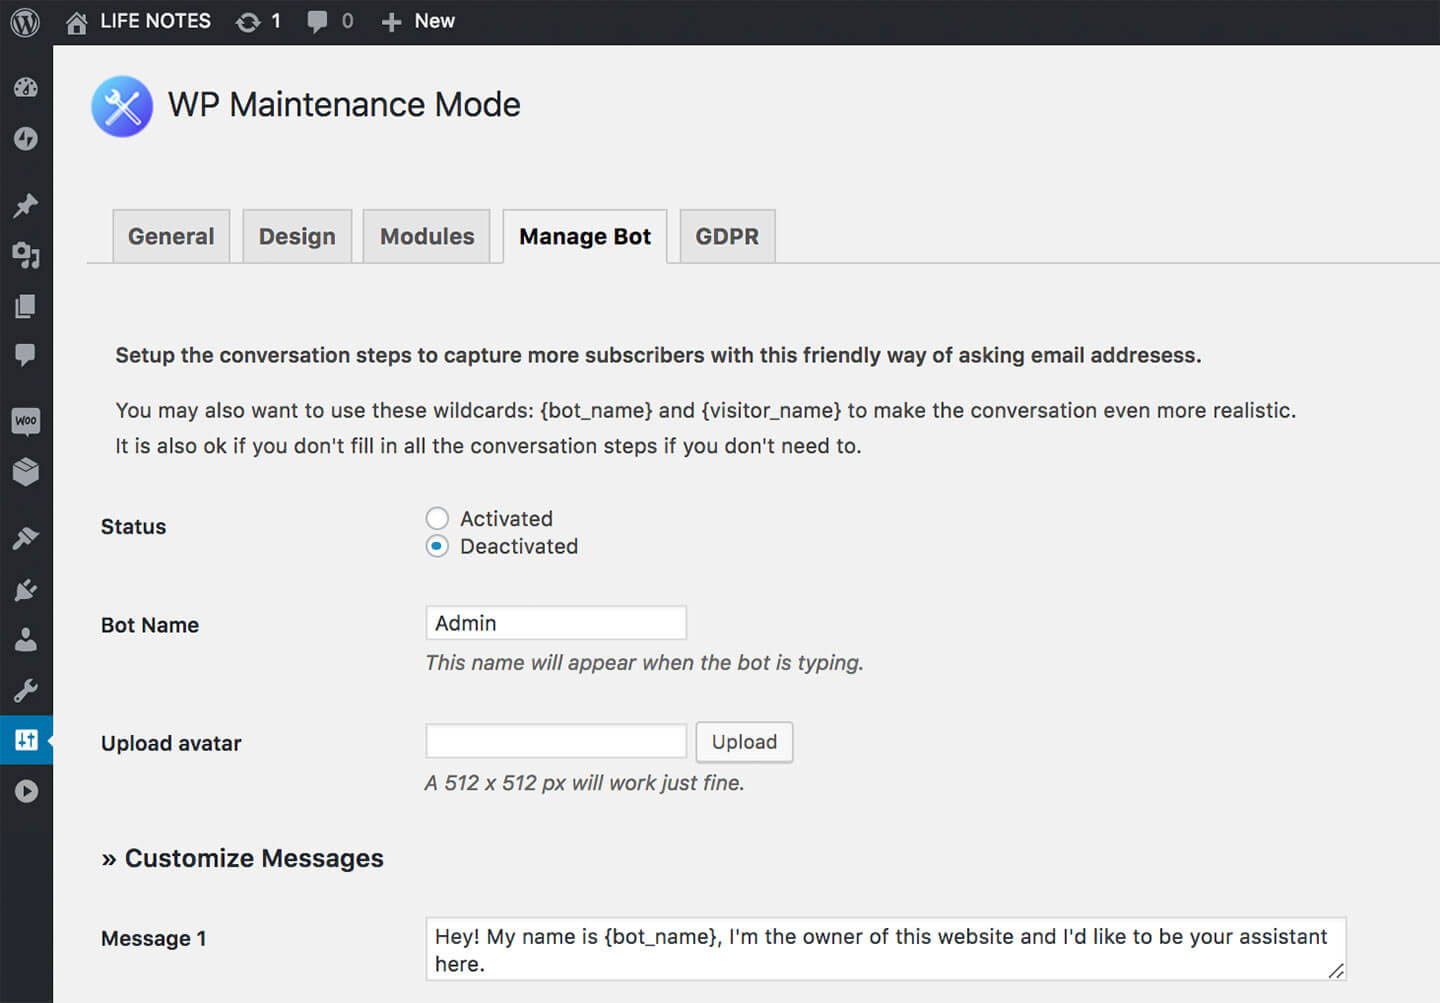
Task: Open the Users person icon in sidebar
Action: [26, 640]
